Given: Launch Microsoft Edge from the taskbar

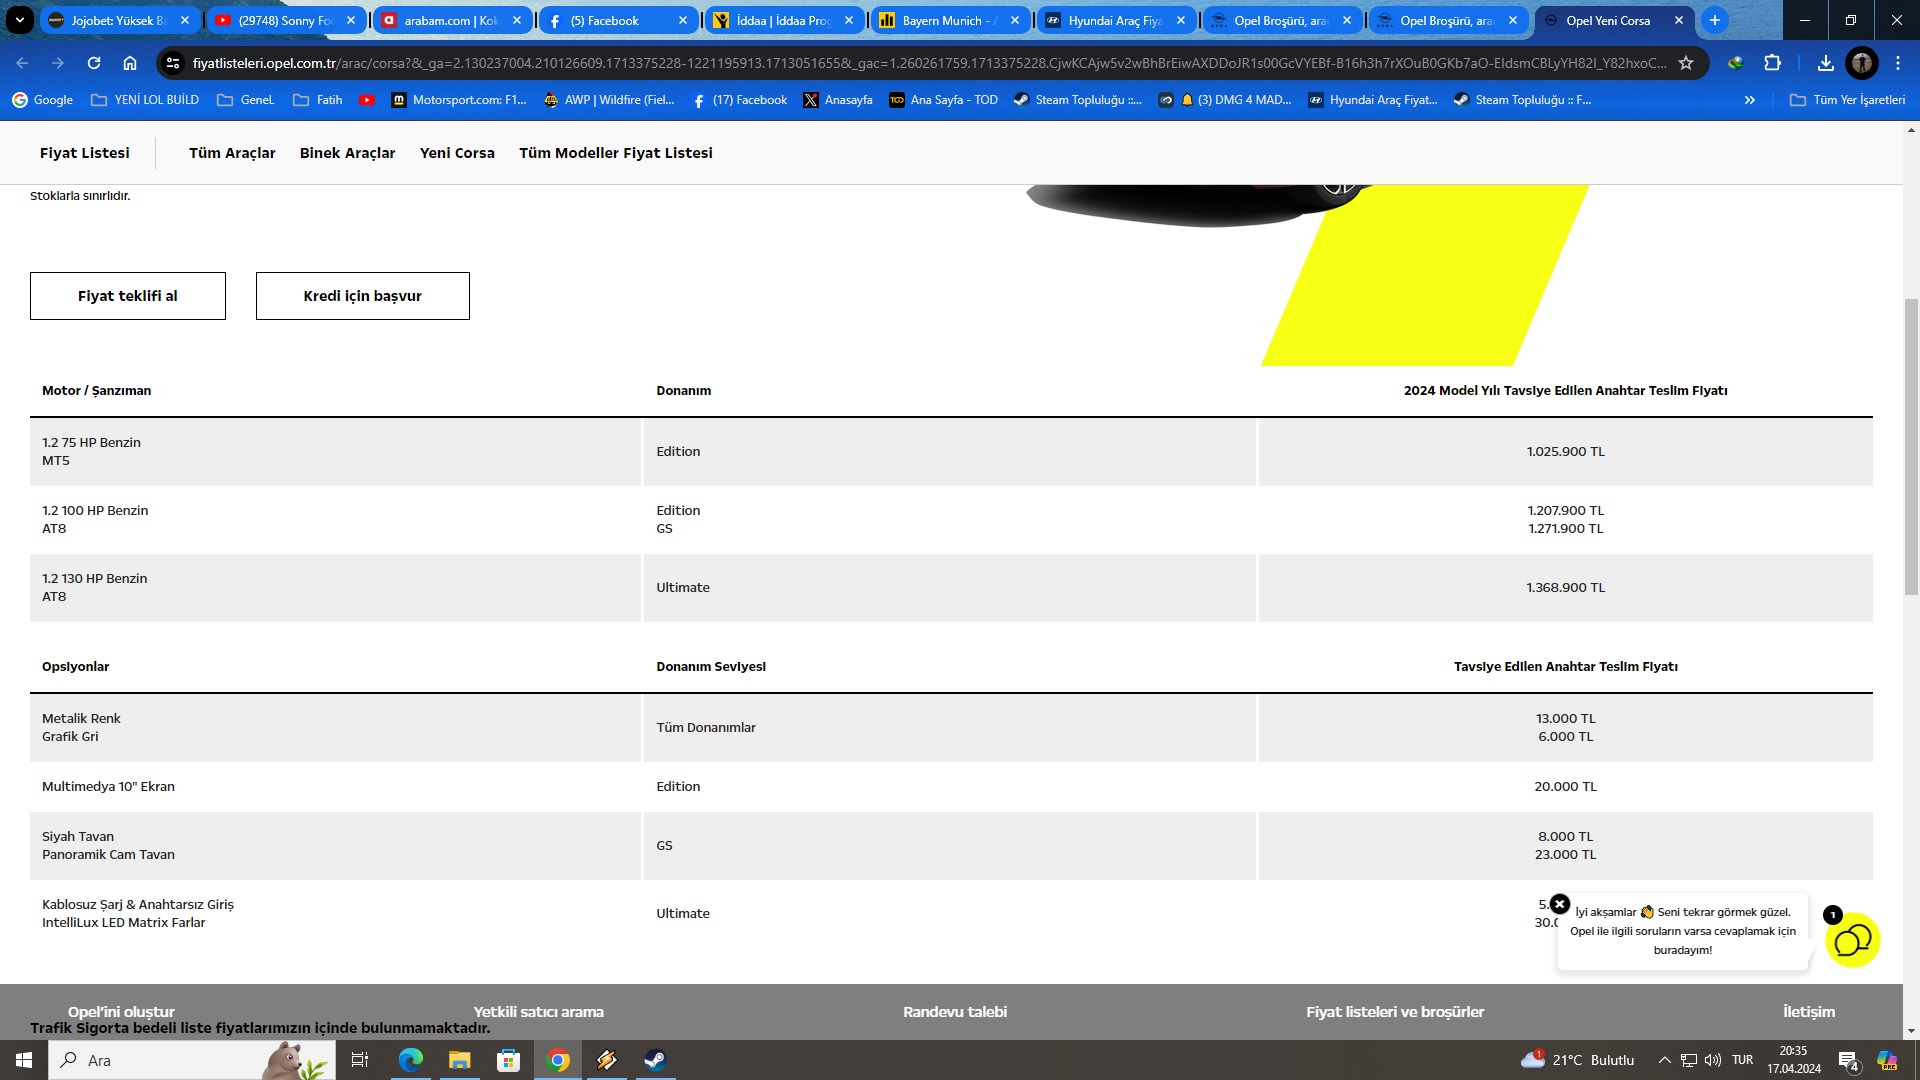Looking at the screenshot, I should (x=411, y=1060).
